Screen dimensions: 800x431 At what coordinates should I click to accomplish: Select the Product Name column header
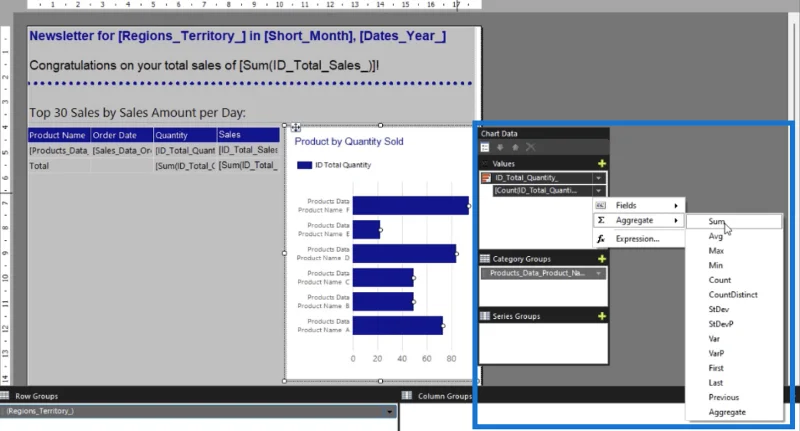click(59, 135)
